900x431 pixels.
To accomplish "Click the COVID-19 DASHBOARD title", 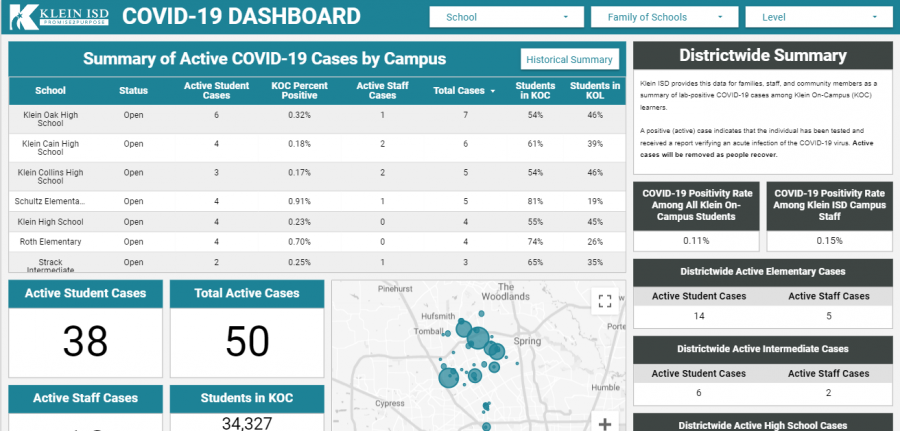I will pyautogui.click(x=242, y=17).
